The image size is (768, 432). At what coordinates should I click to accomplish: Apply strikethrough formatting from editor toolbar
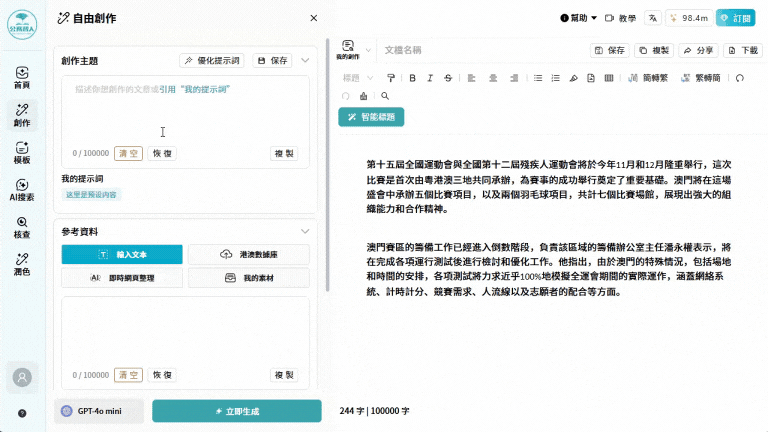tap(447, 77)
